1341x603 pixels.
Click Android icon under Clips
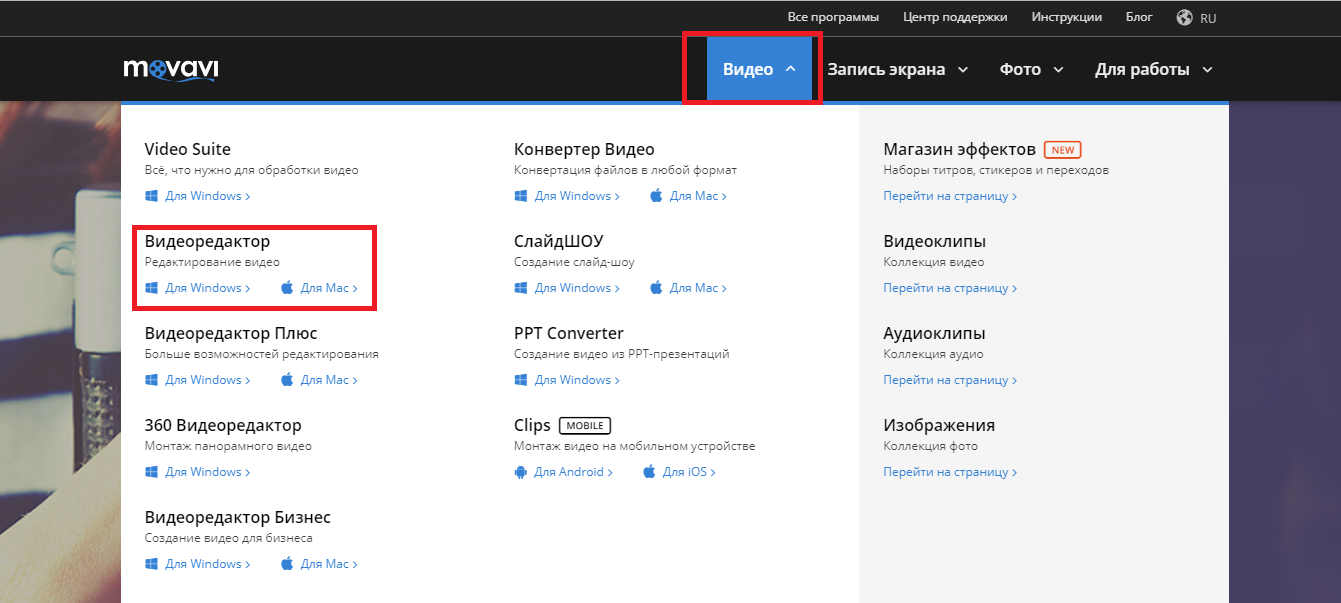[520, 472]
